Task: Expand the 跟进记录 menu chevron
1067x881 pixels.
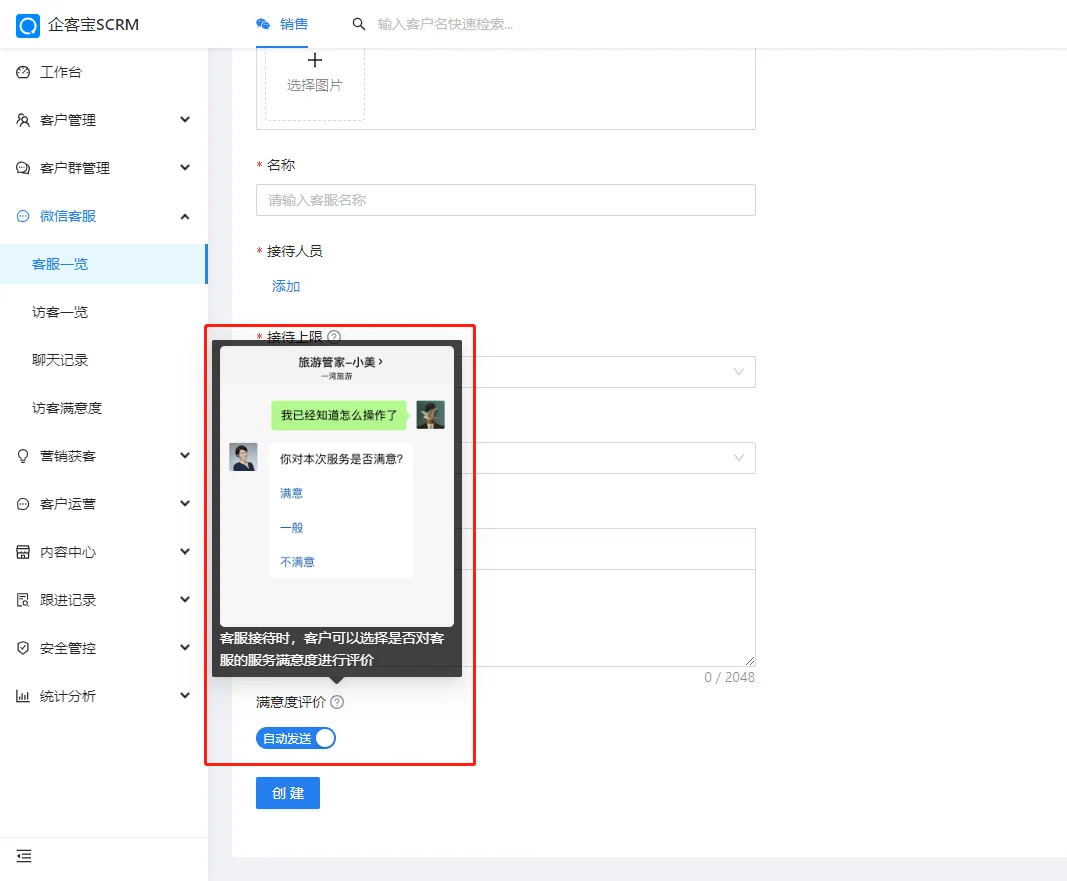Action: click(185, 599)
